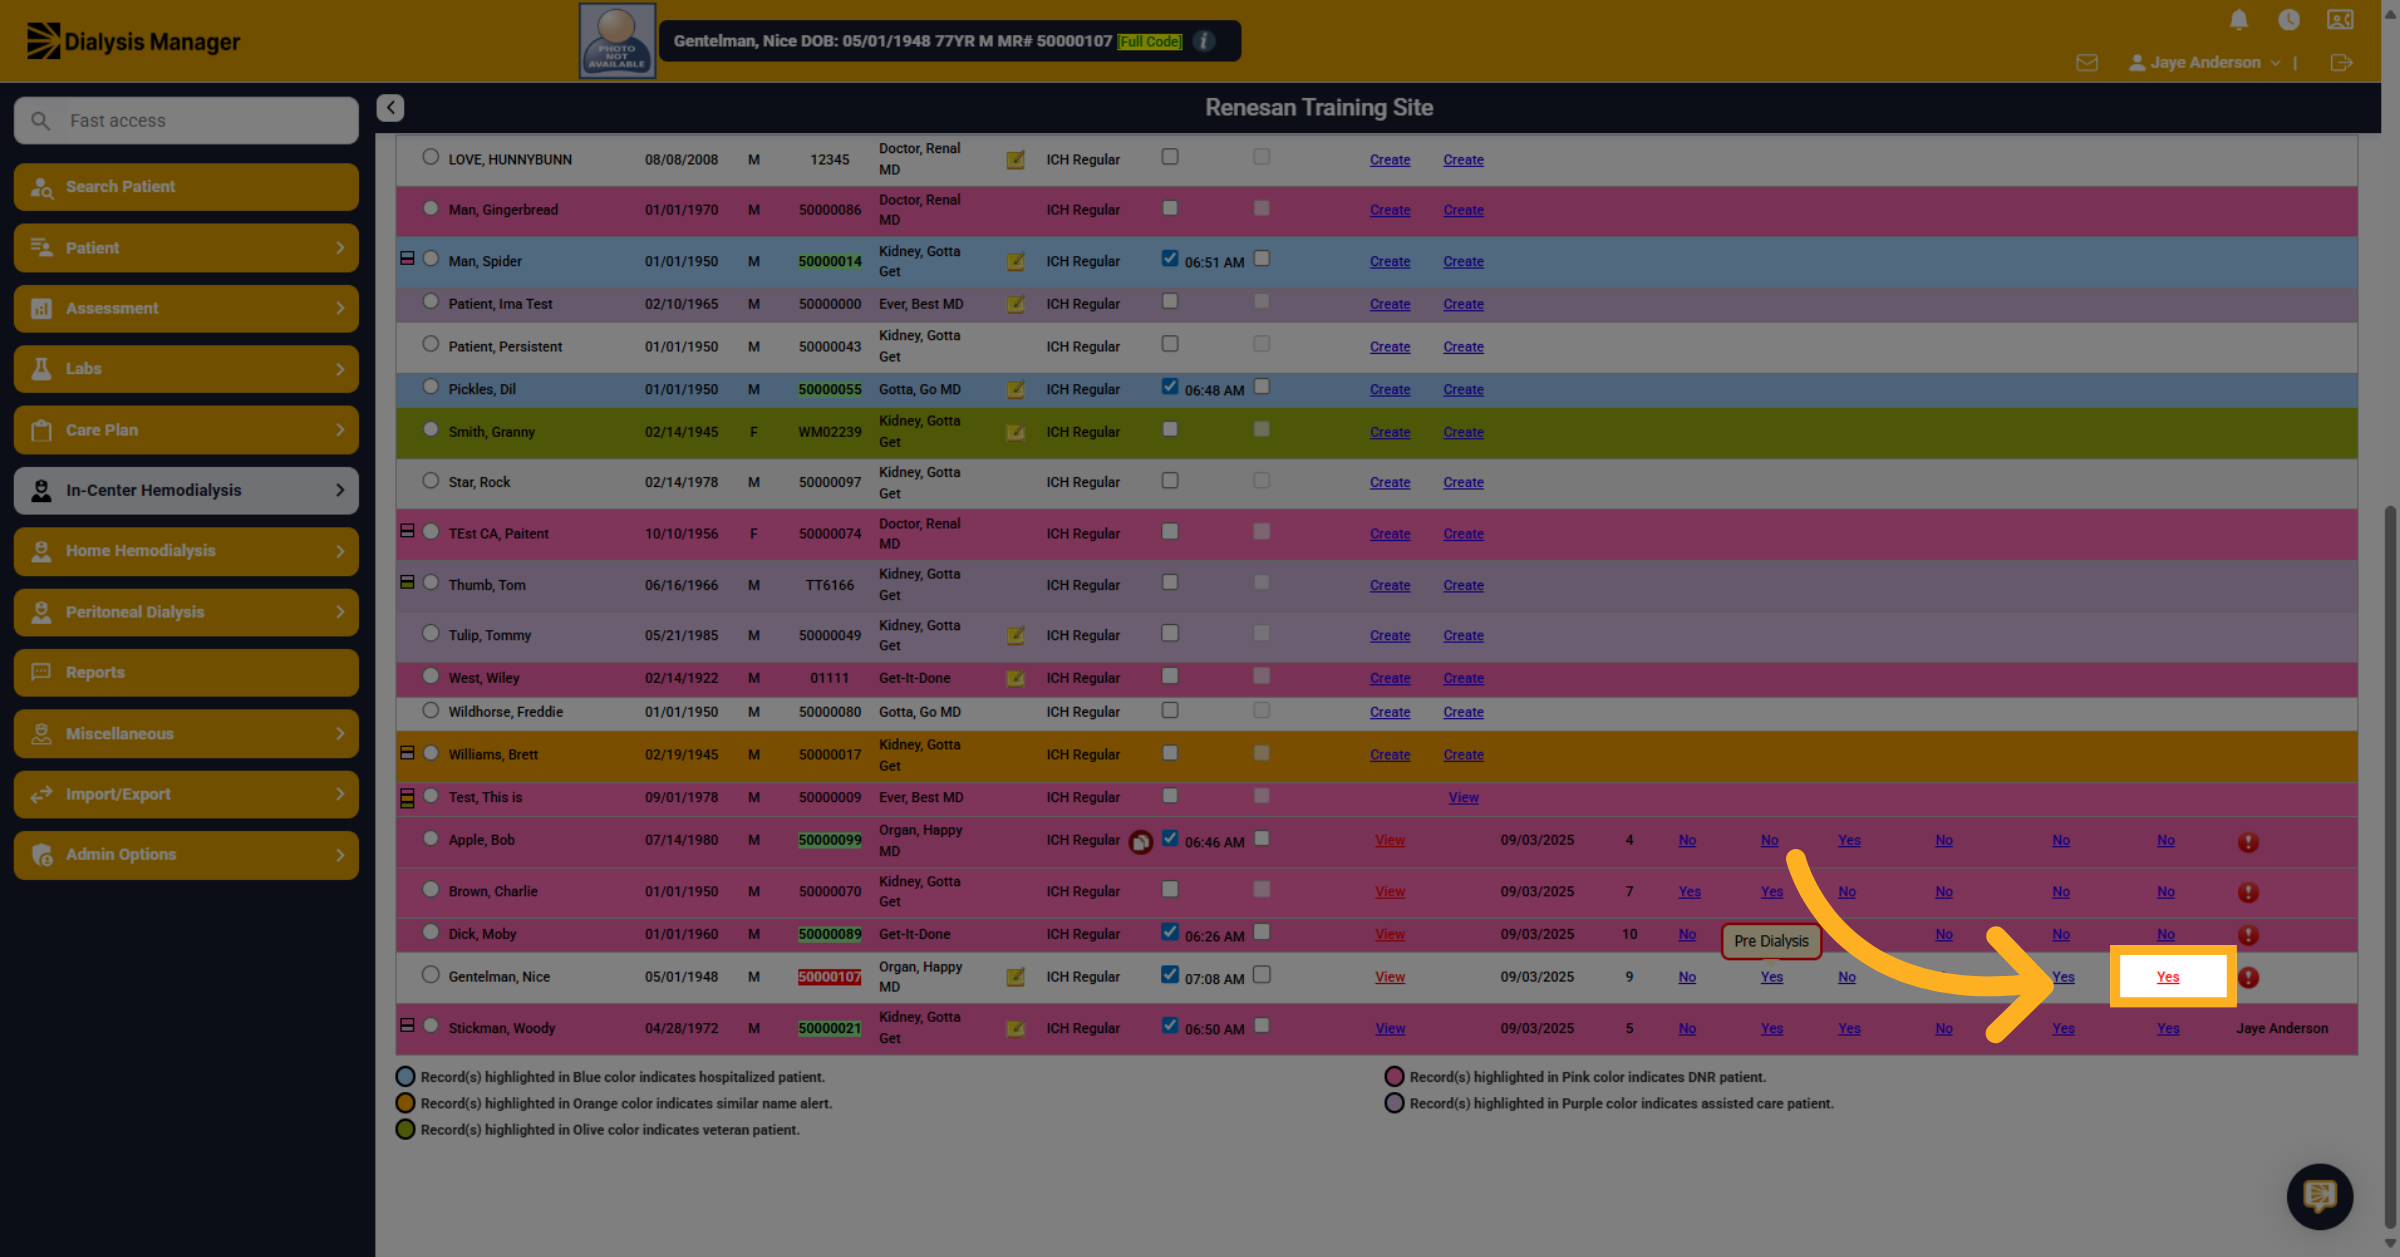Image resolution: width=2400 pixels, height=1257 pixels.
Task: Expand the Admin Options menu
Action: coord(186,855)
